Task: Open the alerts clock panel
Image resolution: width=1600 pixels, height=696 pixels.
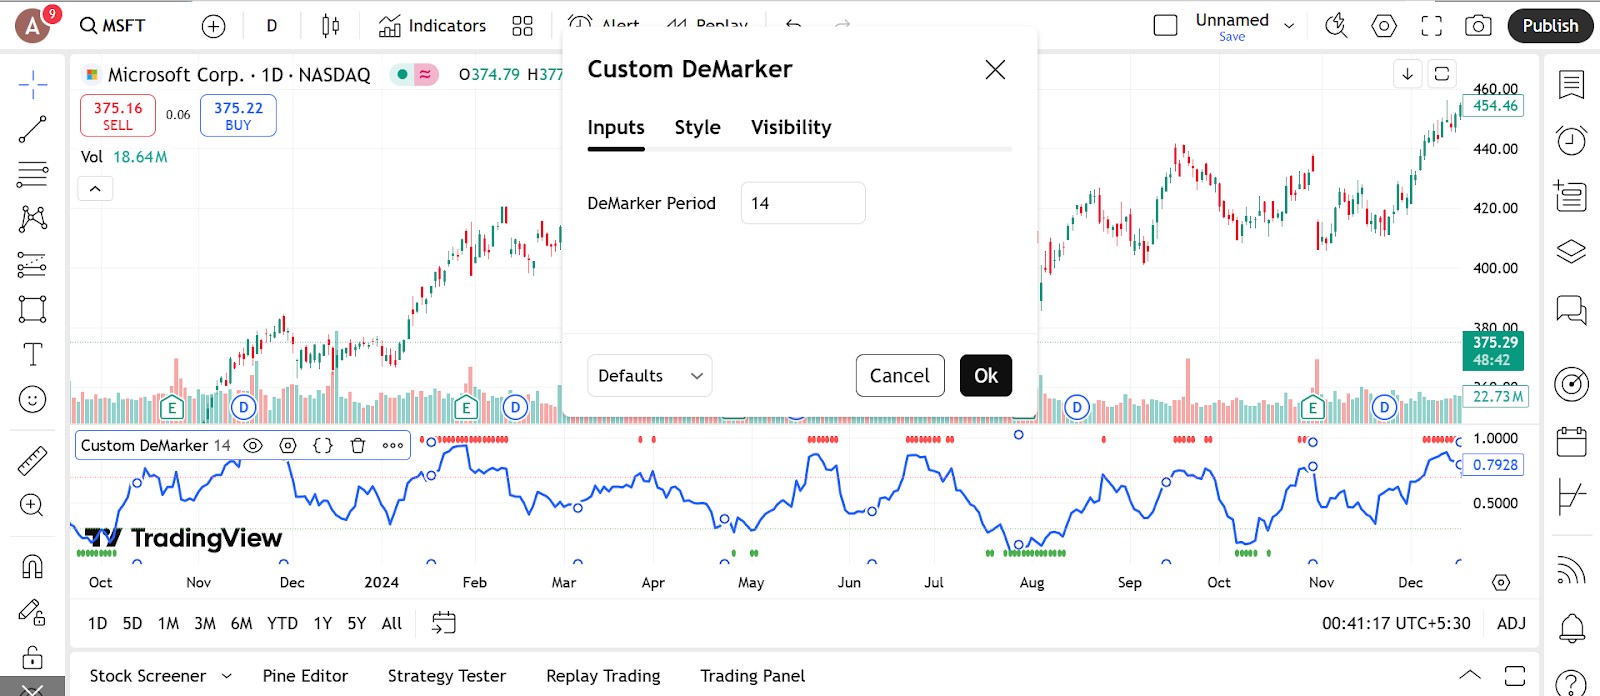Action: pos(1571,140)
